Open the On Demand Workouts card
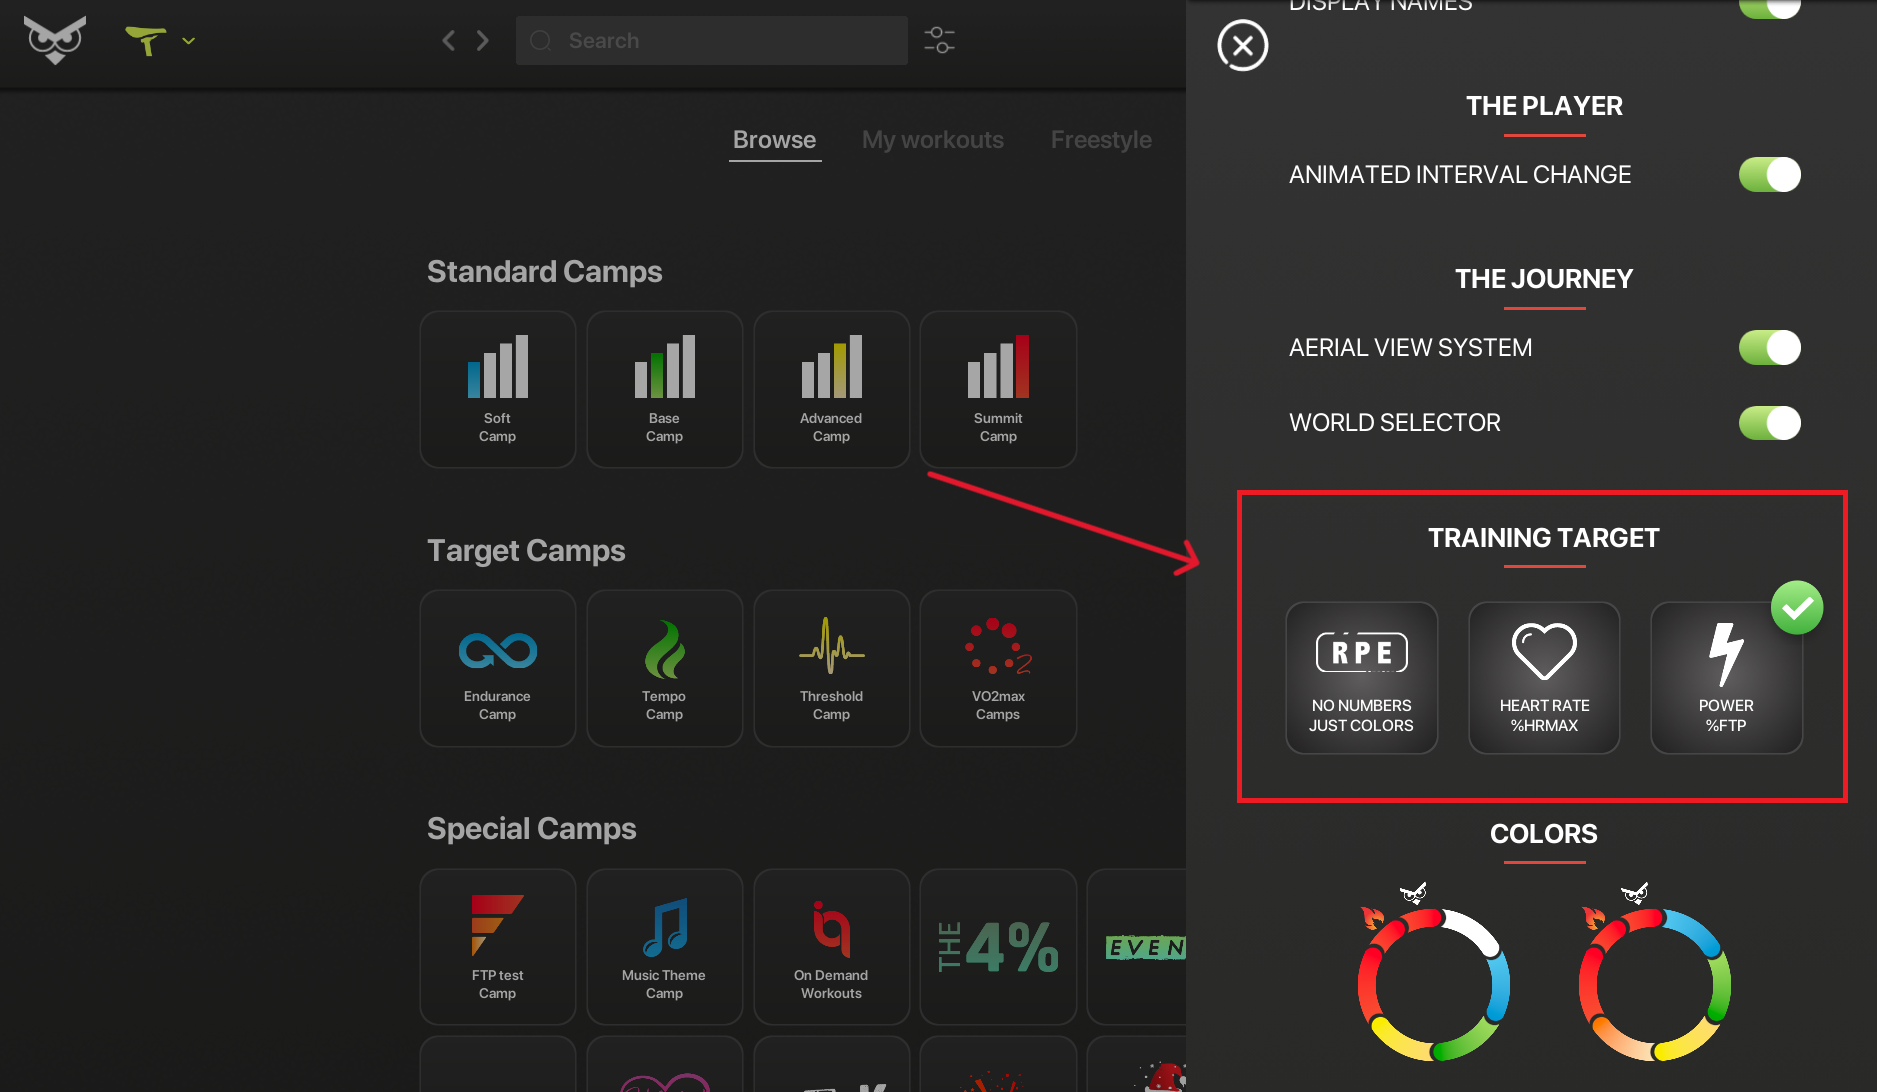 click(832, 947)
